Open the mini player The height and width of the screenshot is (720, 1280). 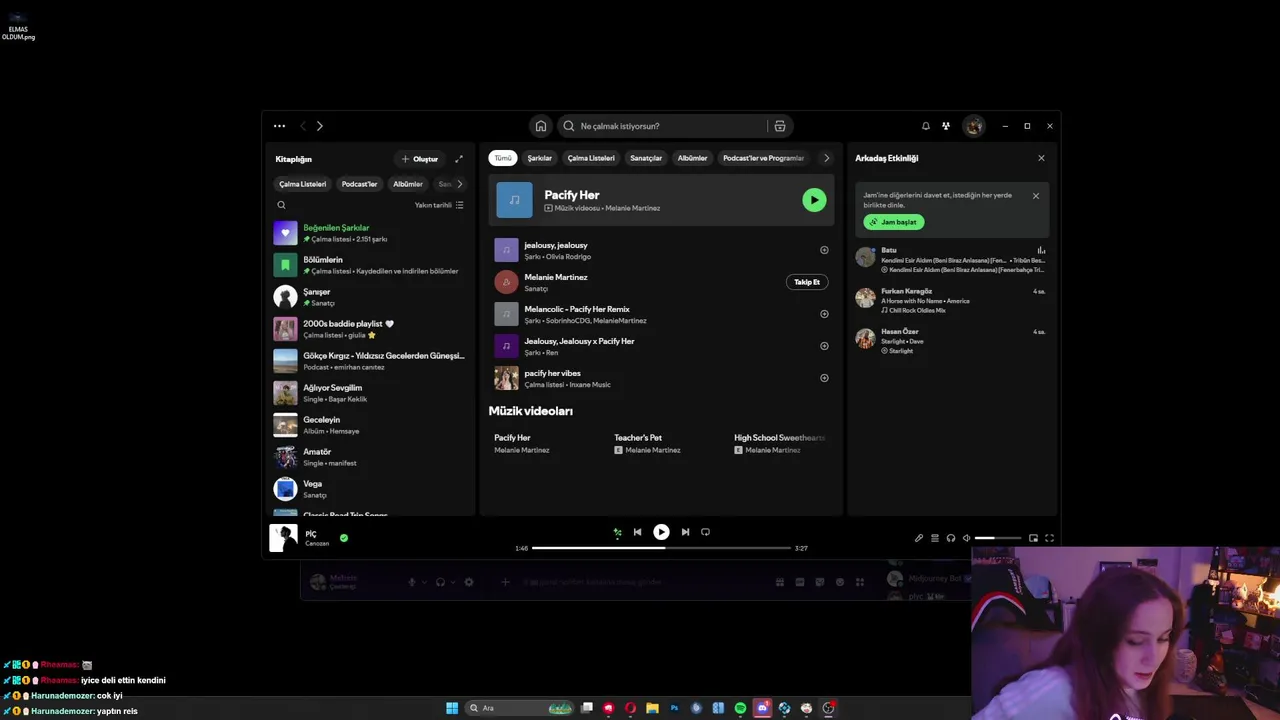tap(1033, 538)
